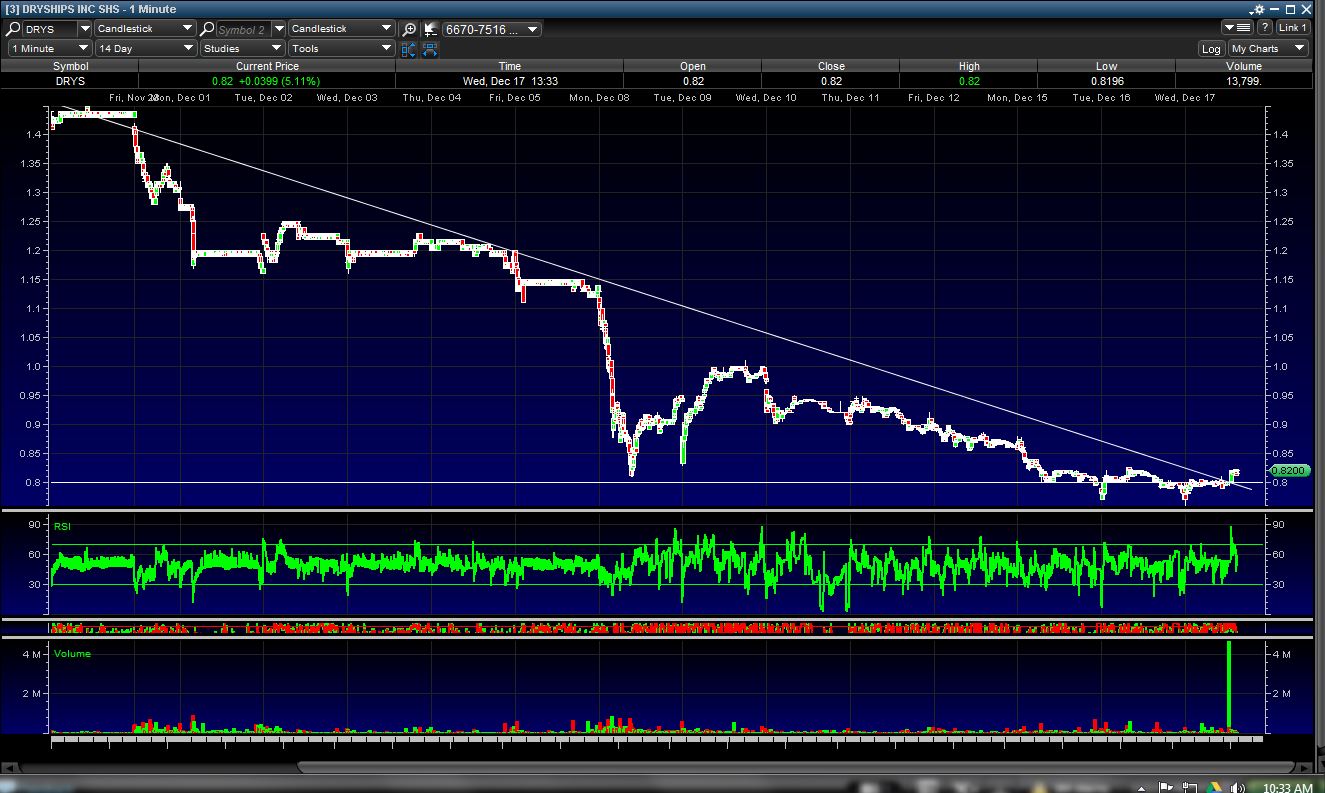Screen dimensions: 1325x793
Task: Click the account cursor icon beside 6670-7516
Action: click(x=430, y=29)
